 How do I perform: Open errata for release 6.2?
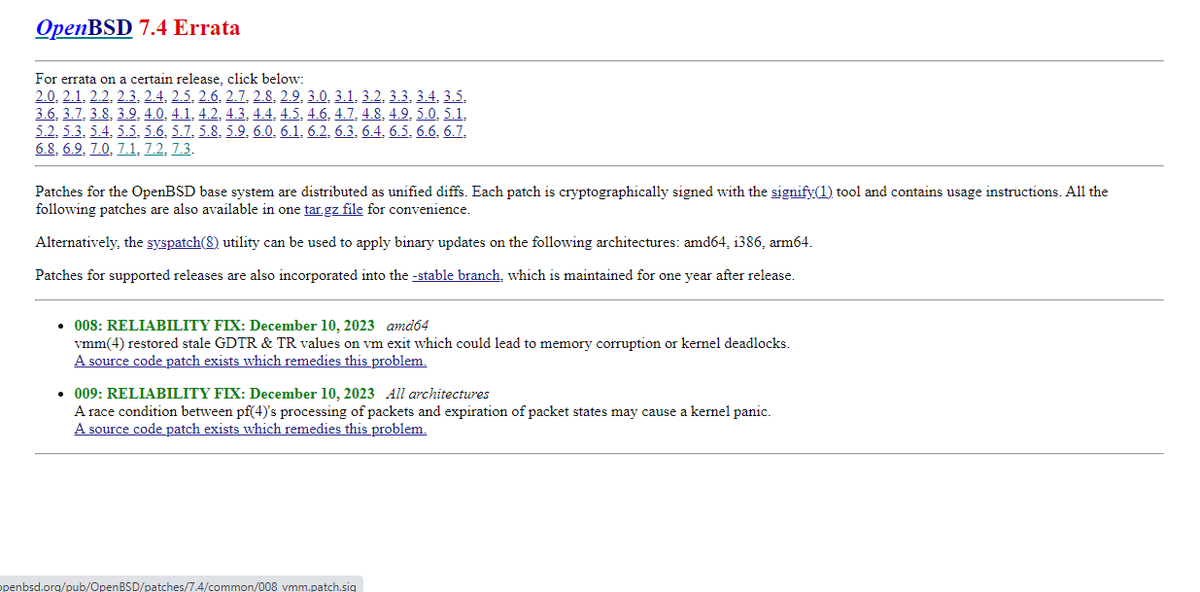coord(317,133)
